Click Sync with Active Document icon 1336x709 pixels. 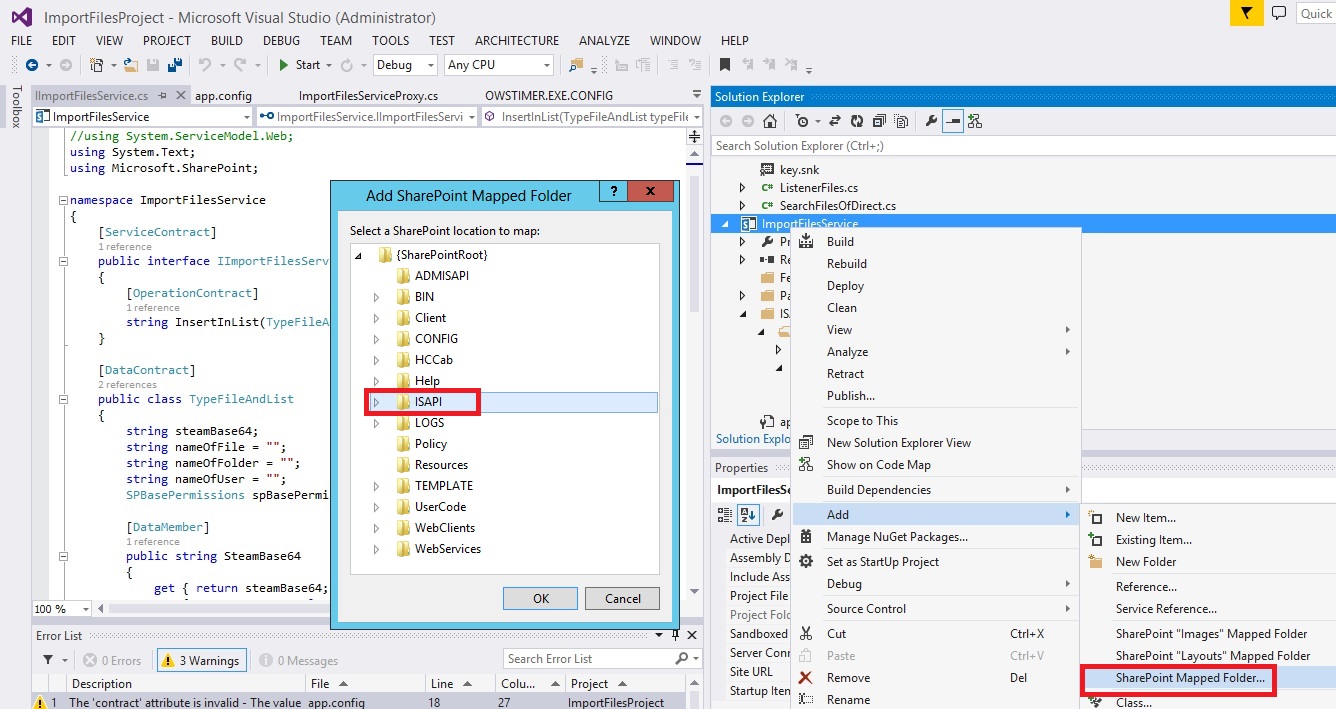[837, 121]
